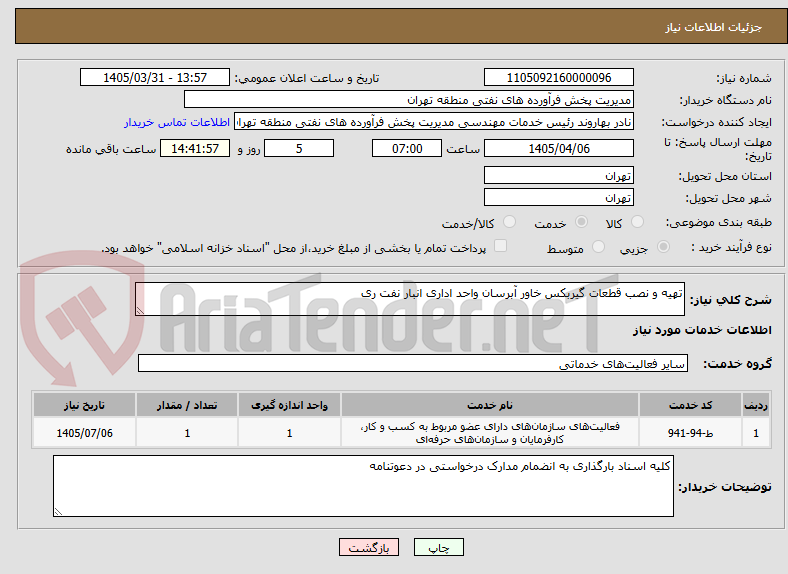This screenshot has height=574, width=788.
Task: Click the announcement date field 1405/03/31 - 13:57
Action: coord(155,77)
